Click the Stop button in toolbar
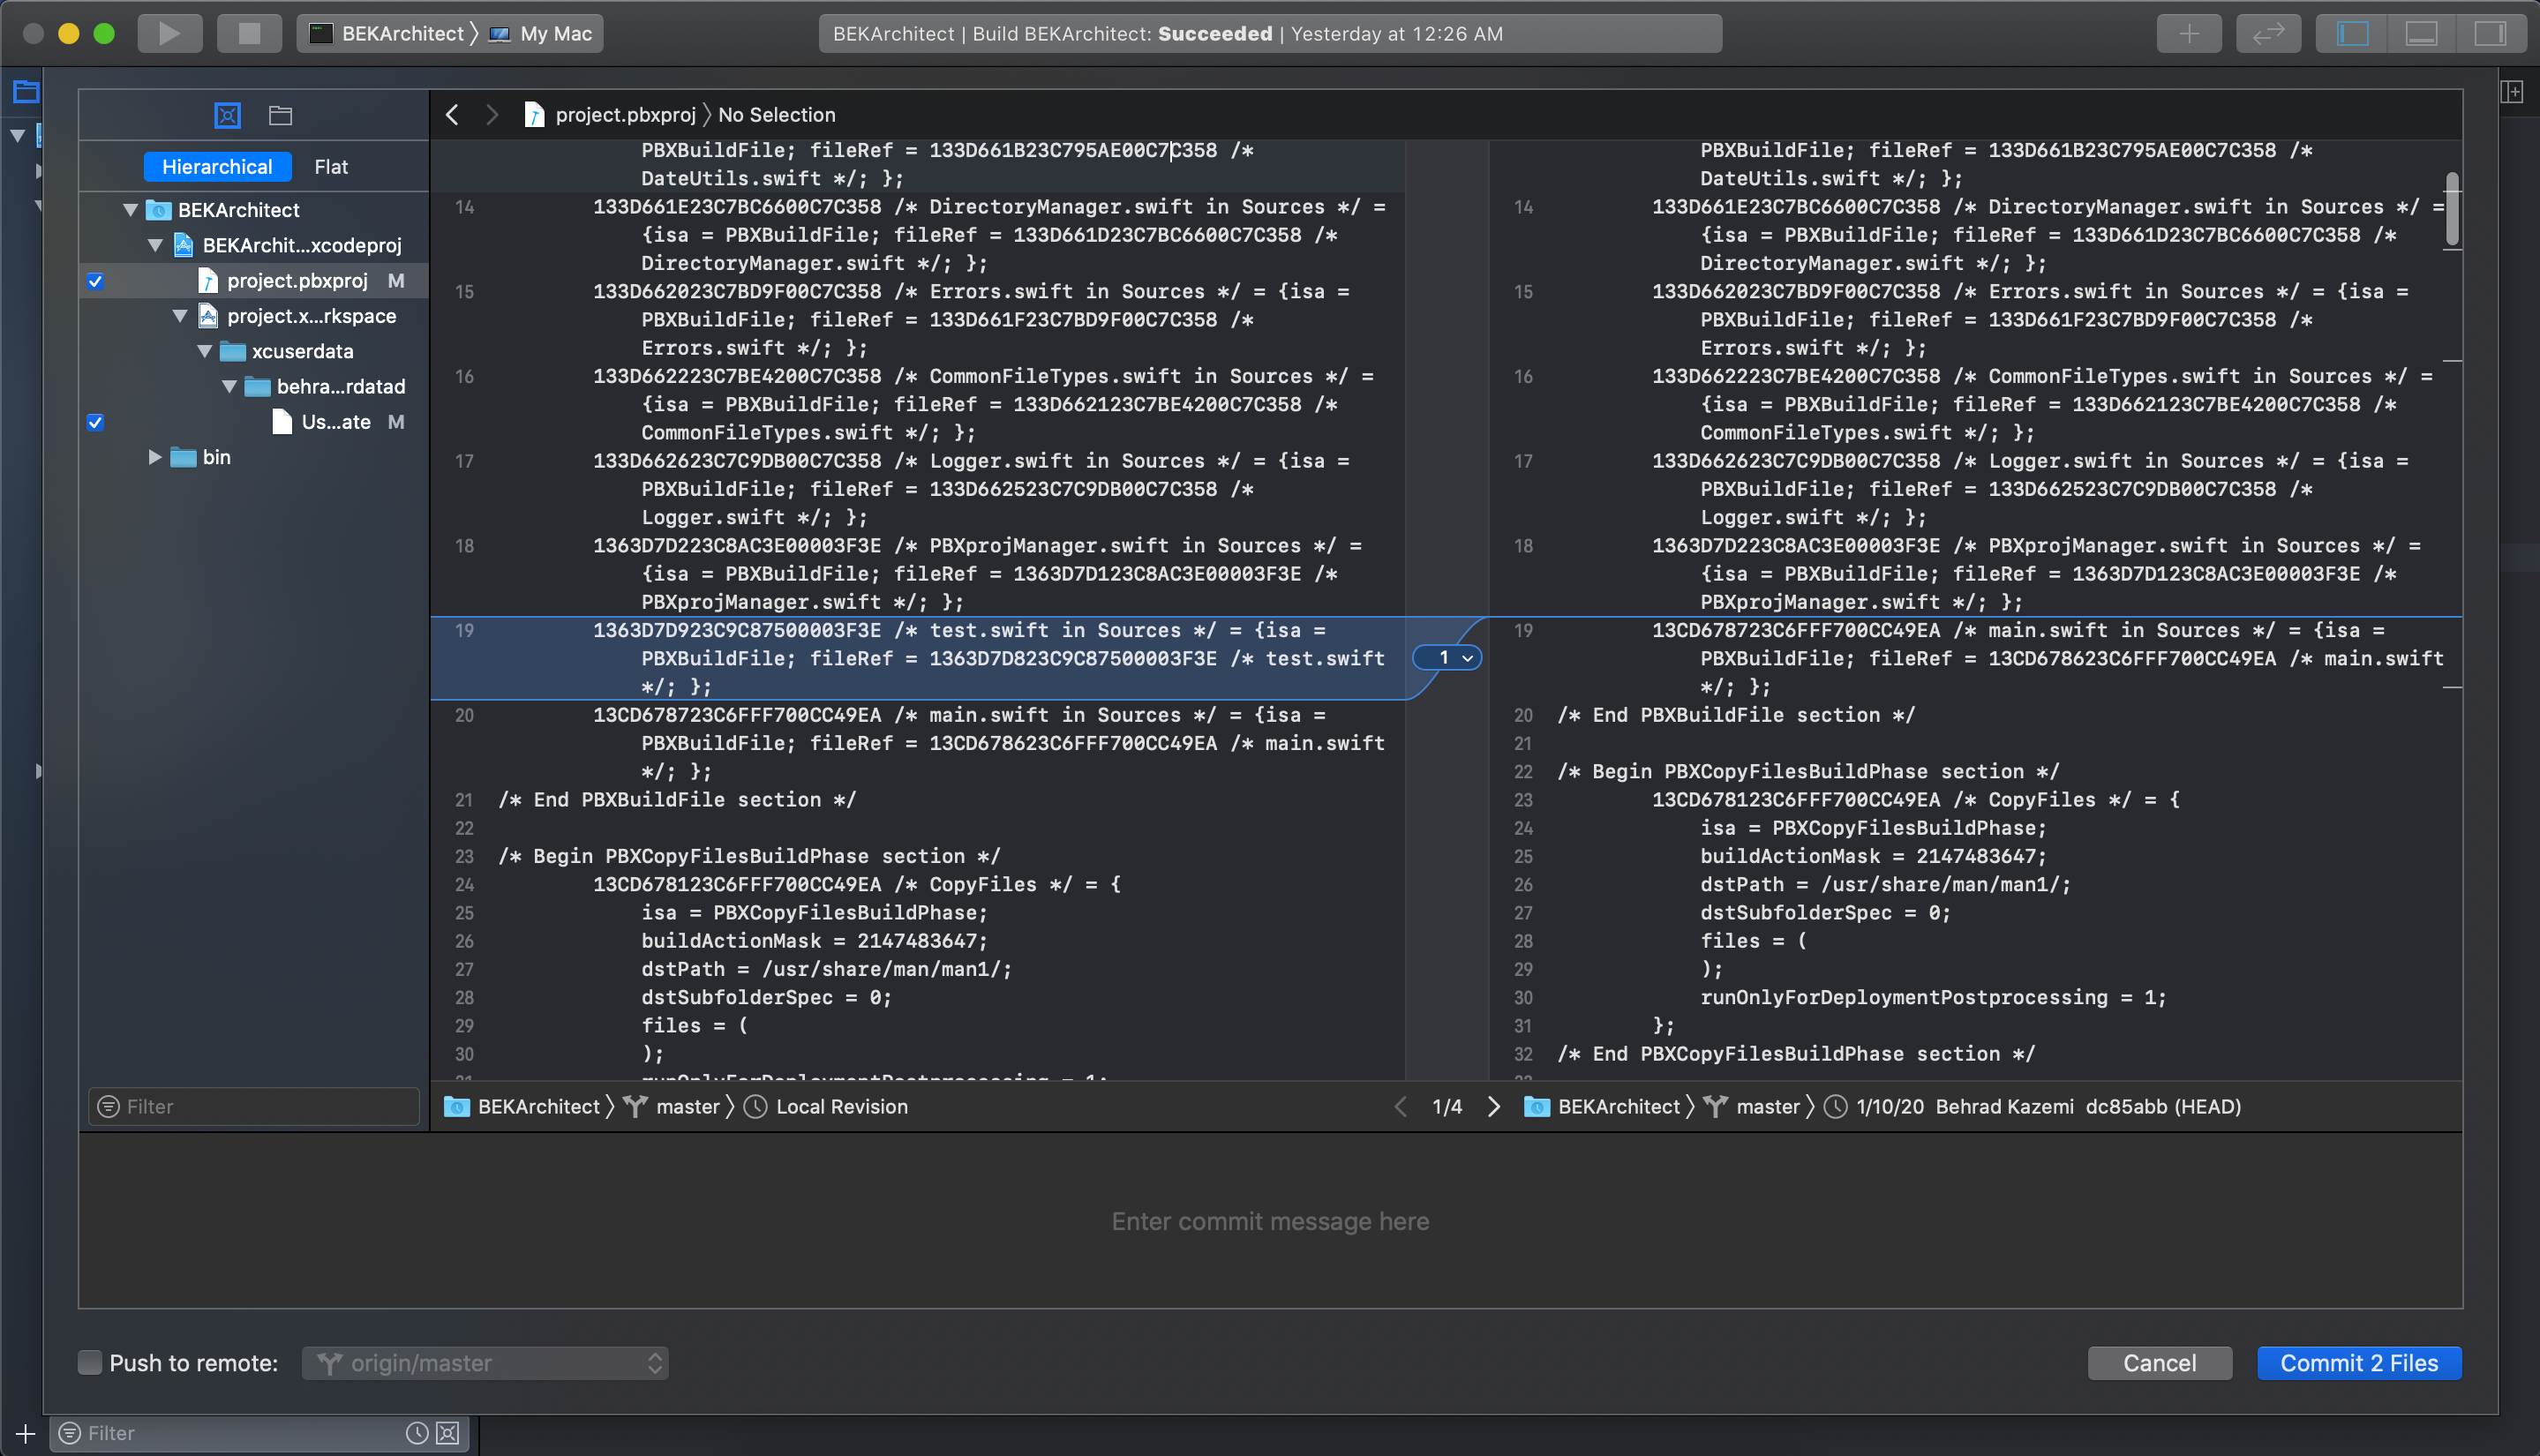 pos(249,33)
